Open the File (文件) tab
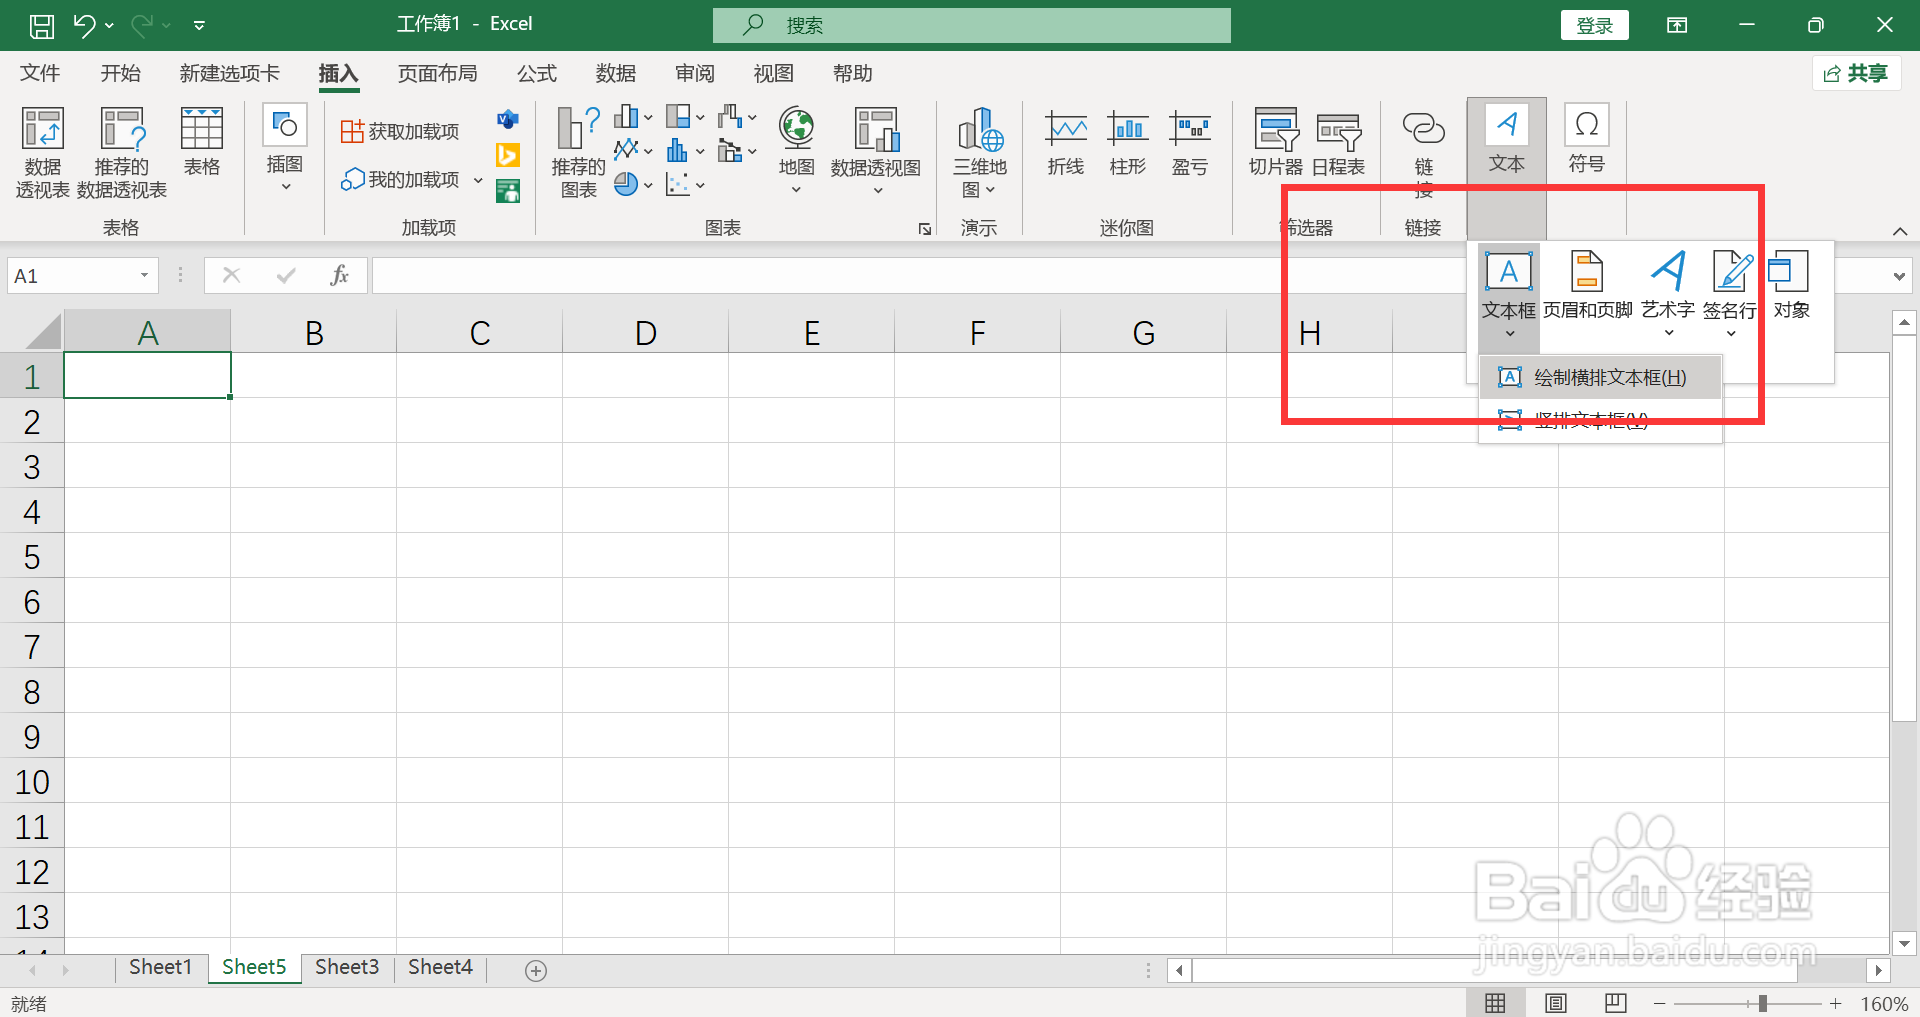 click(x=40, y=74)
